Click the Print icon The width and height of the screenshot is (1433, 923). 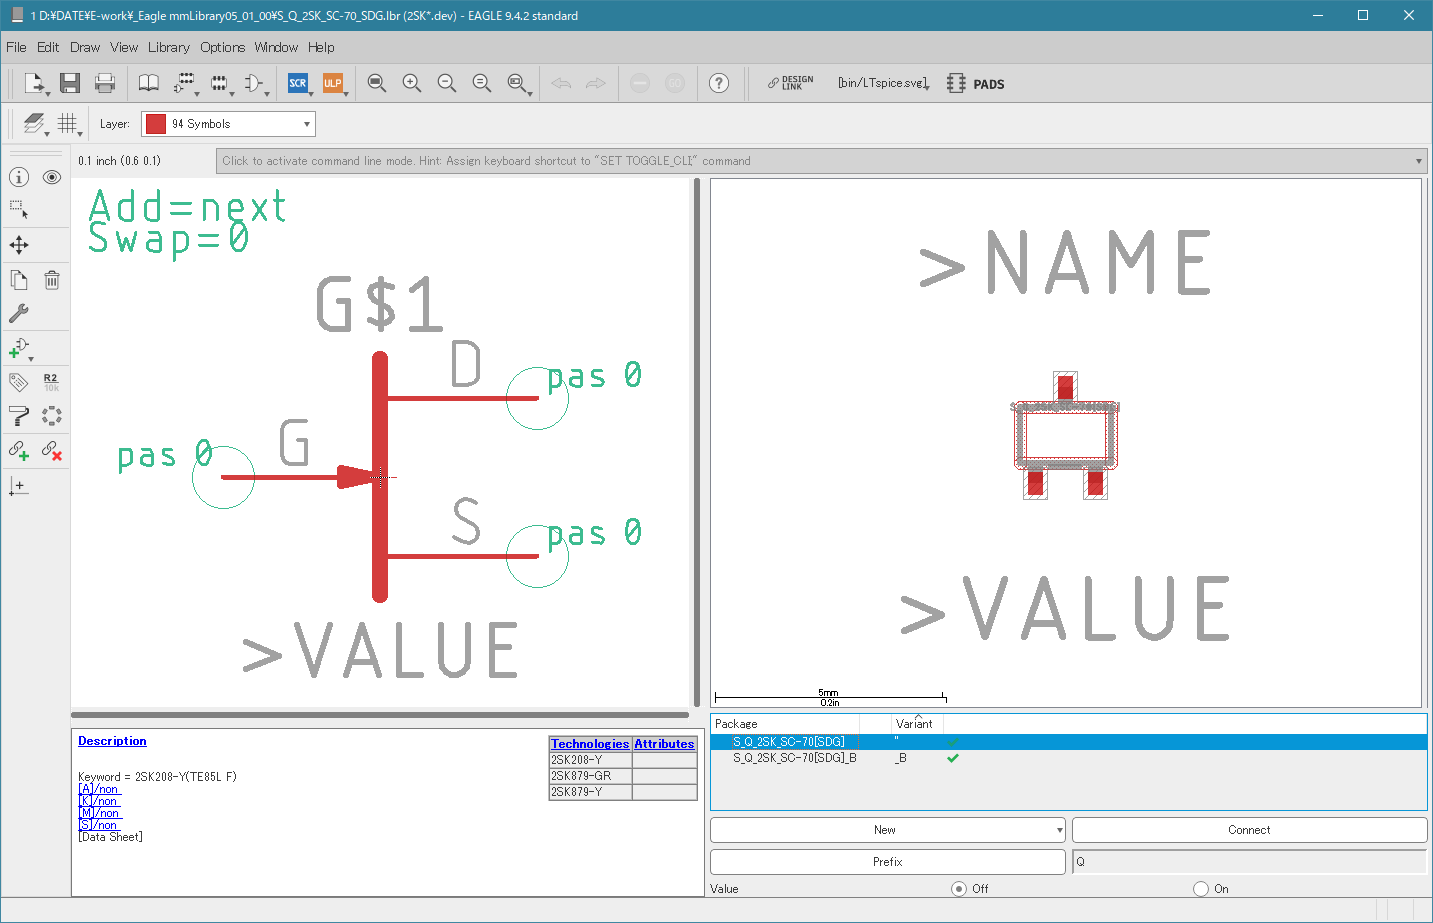(104, 83)
